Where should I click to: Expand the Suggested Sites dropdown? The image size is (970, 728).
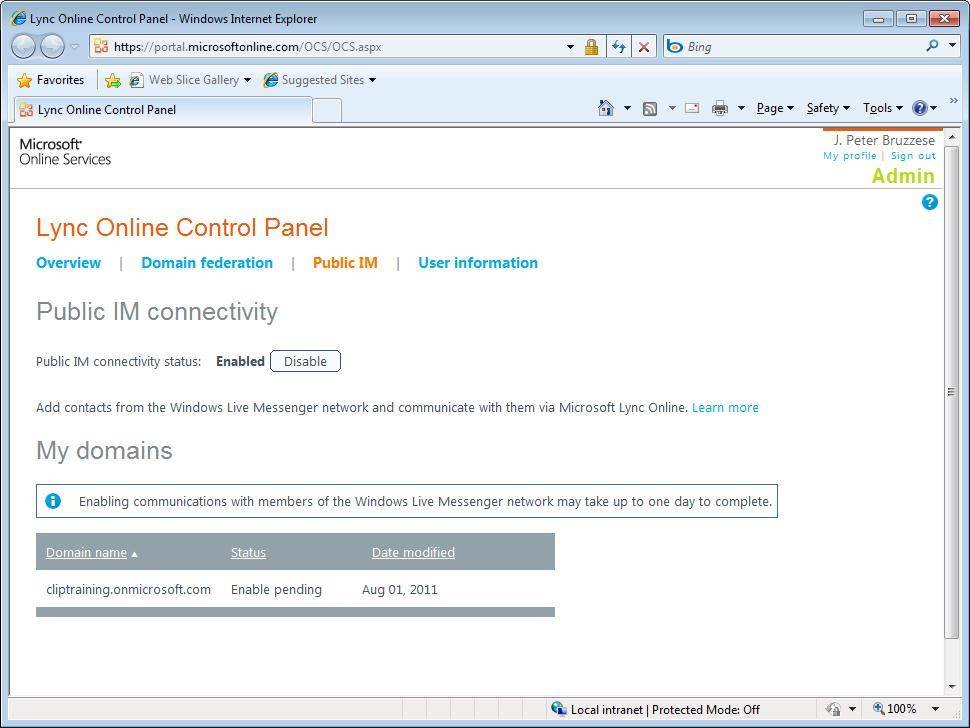coord(372,80)
